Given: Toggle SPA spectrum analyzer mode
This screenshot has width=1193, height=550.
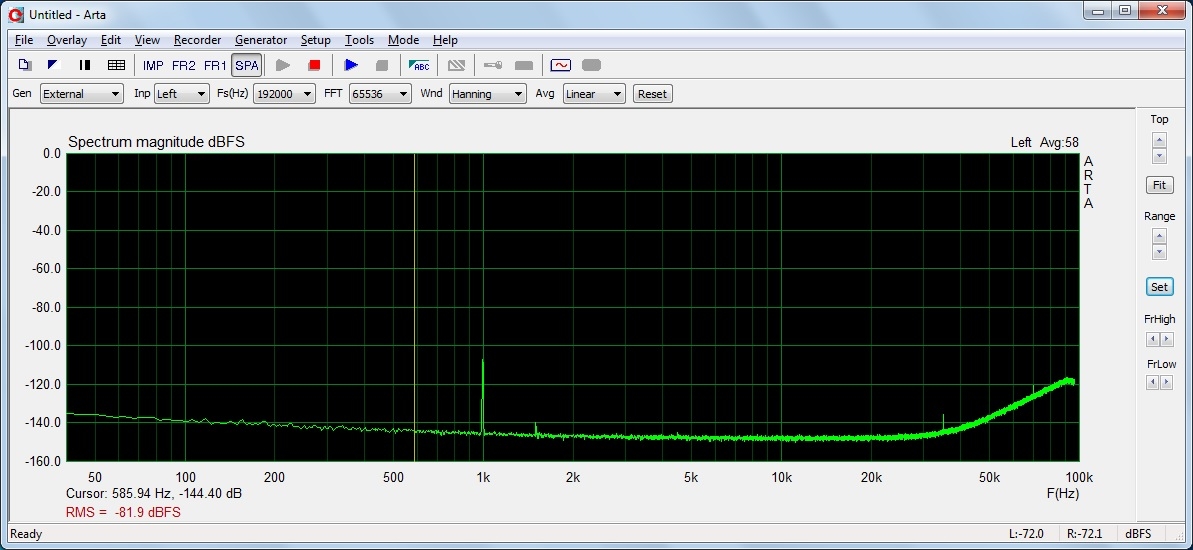Looking at the screenshot, I should [x=247, y=65].
